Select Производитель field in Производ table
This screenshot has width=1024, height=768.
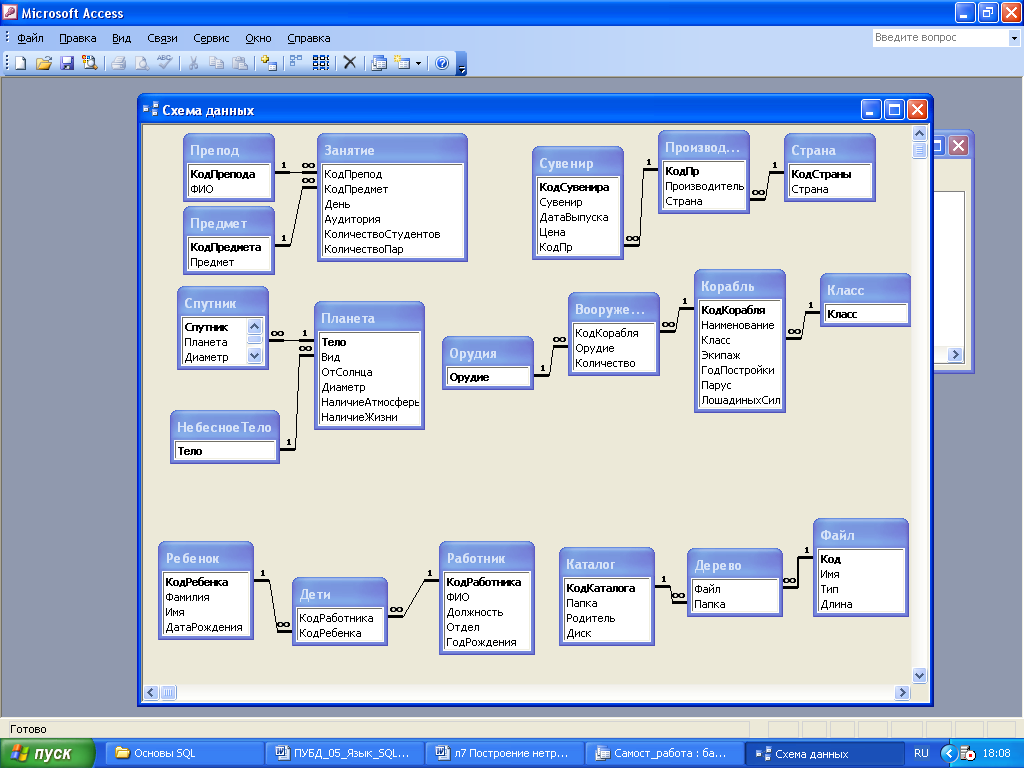[703, 186]
